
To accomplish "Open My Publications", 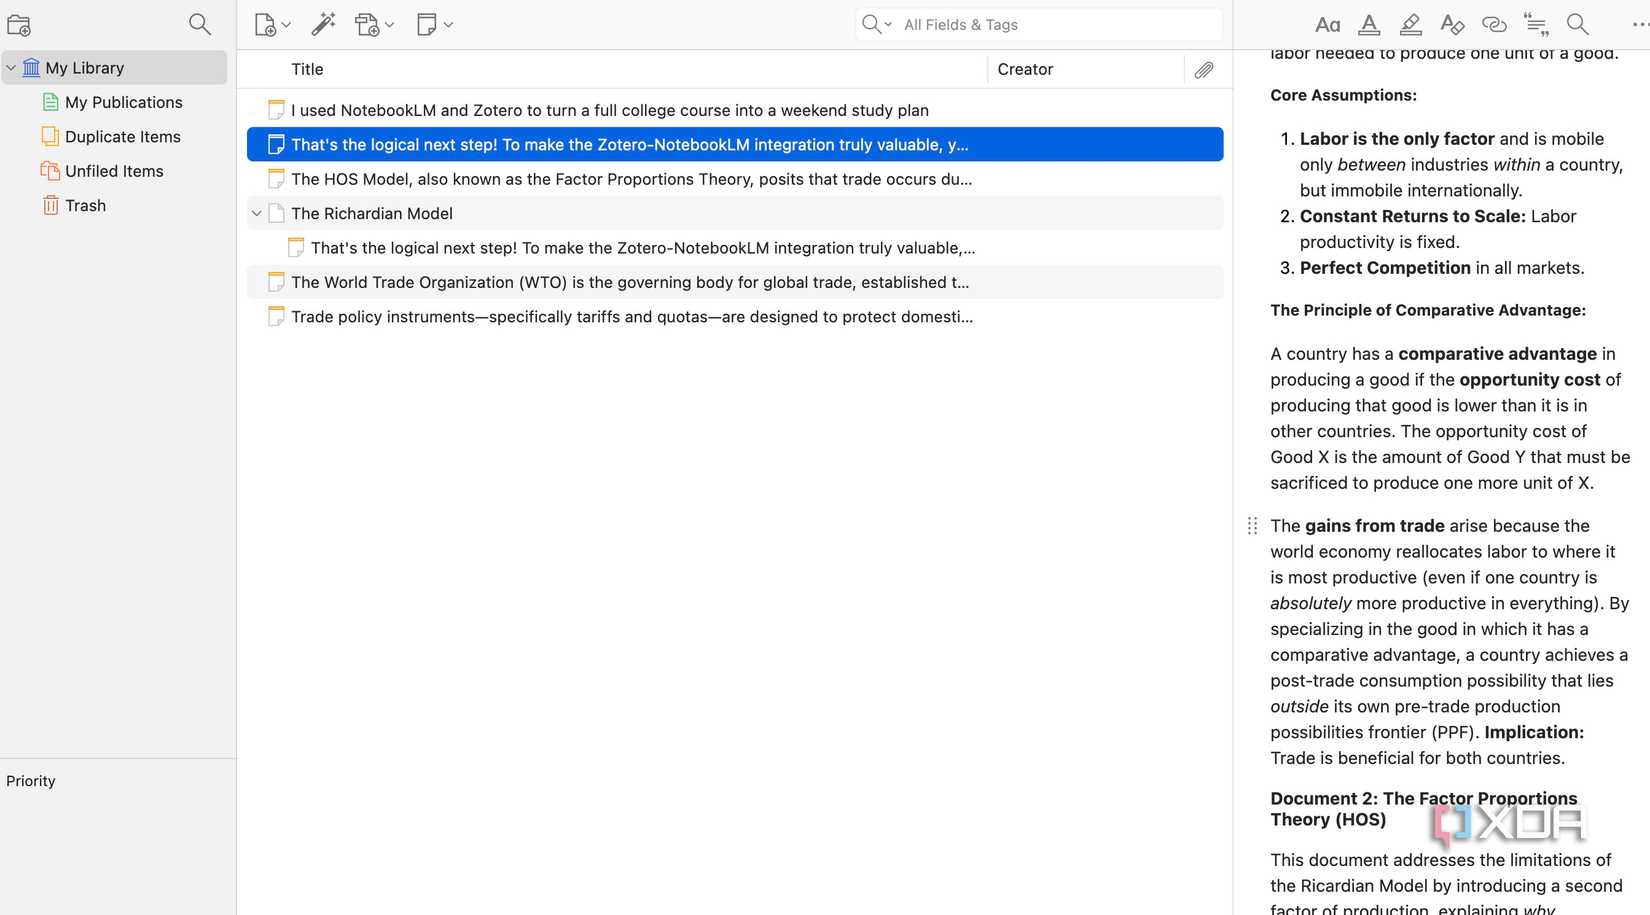I will [123, 102].
